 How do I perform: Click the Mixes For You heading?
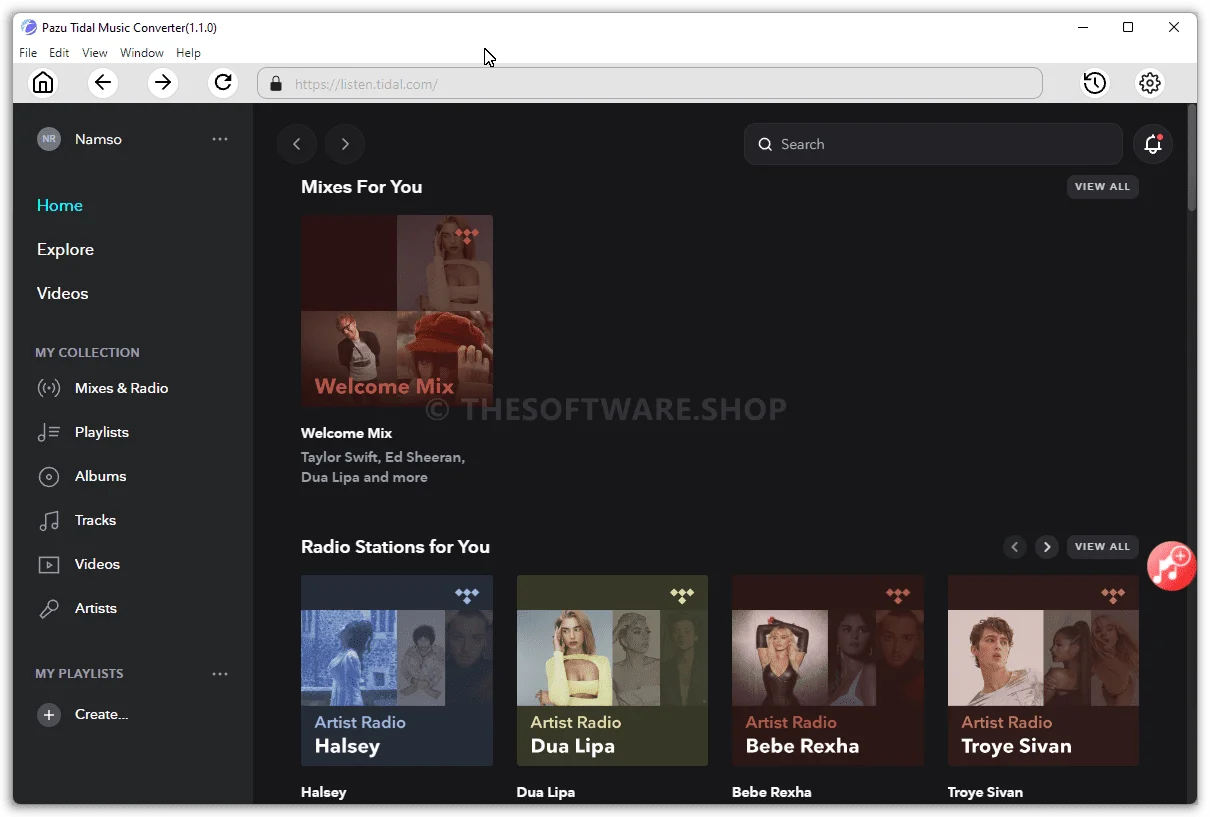pos(362,187)
